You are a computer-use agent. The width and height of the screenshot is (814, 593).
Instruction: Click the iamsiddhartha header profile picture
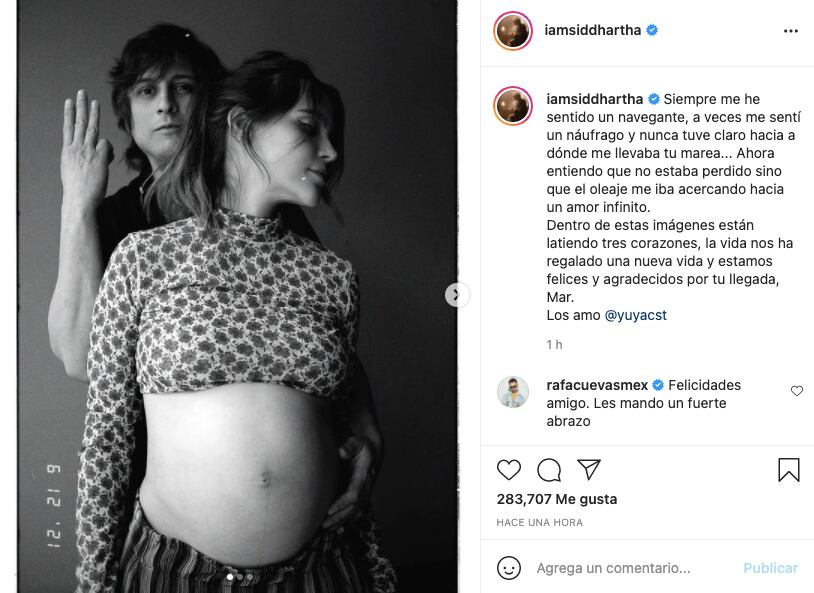513,31
